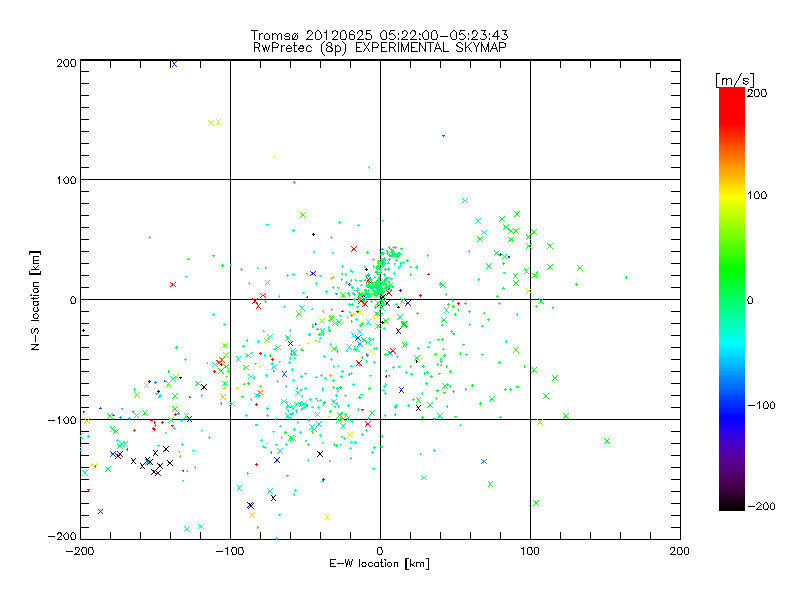Select the '200' tick on the N-S axis
Image resolution: width=800 pixels, height=600 pixels.
66,63
